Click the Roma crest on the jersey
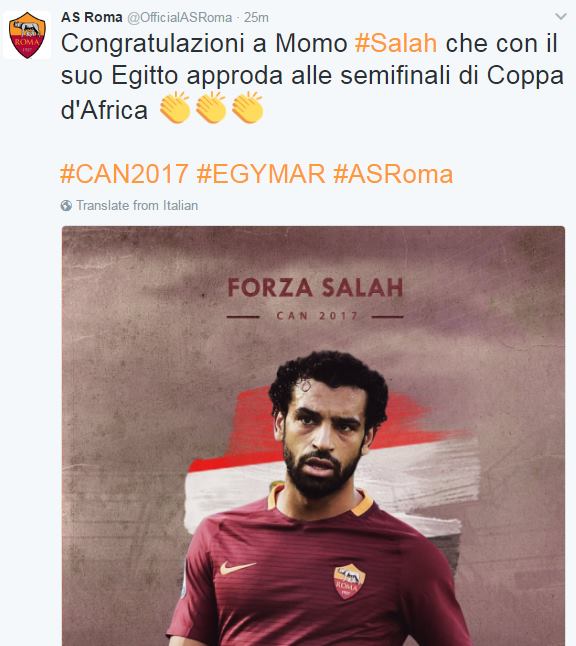The image size is (576, 646). tap(349, 581)
